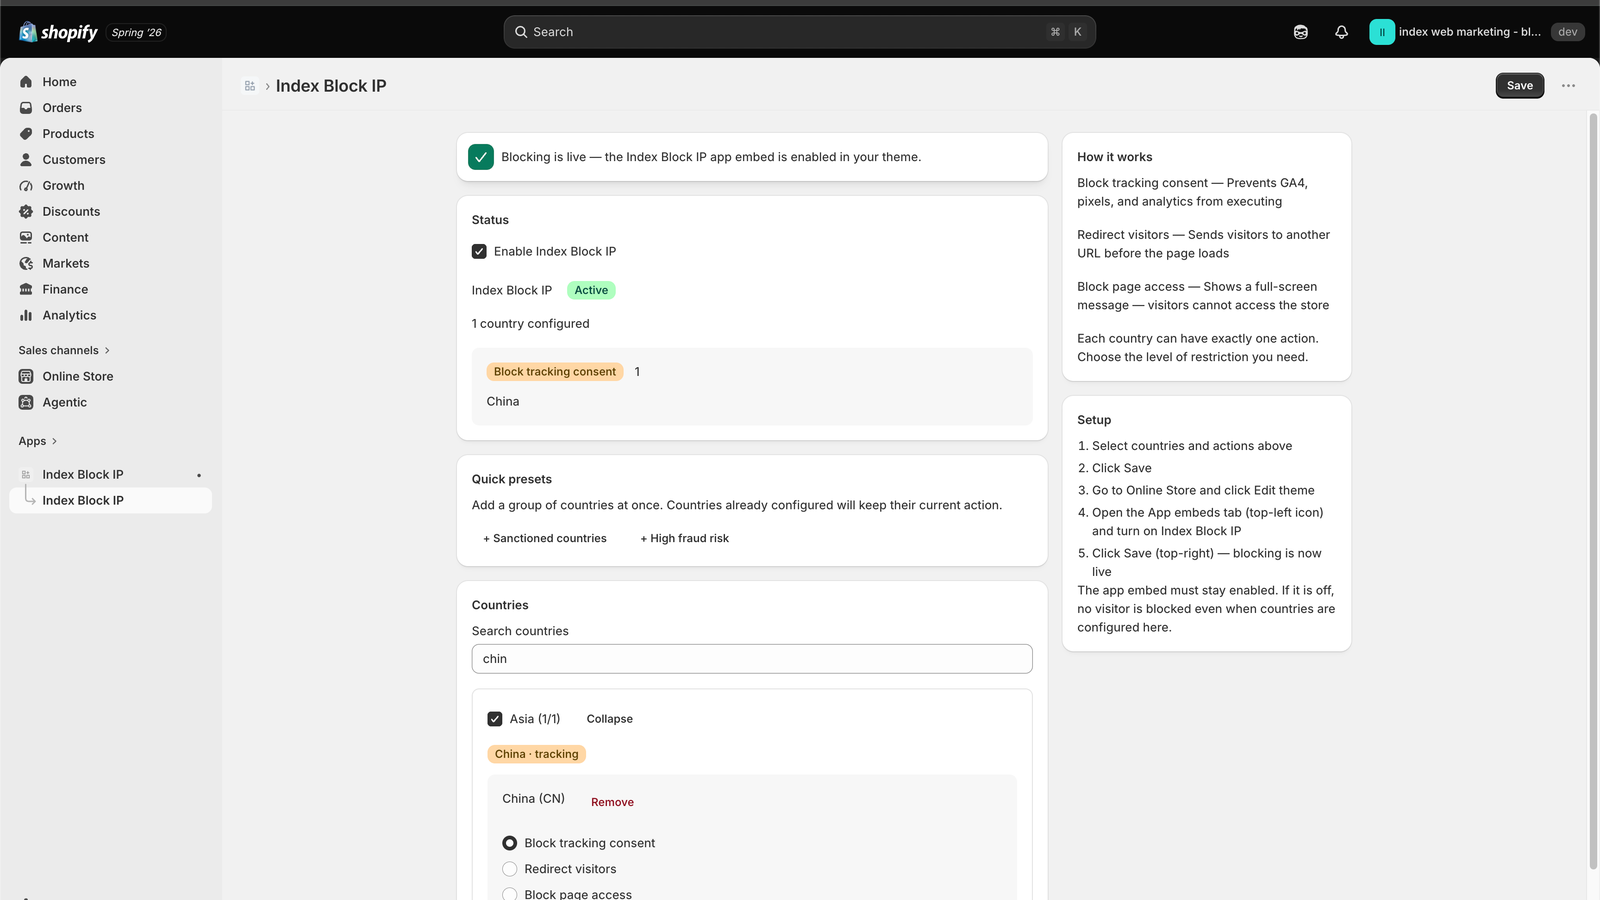Screen dimensions: 1600x900
Task: Click the Analytics bar chart icon
Action: pyautogui.click(x=26, y=316)
